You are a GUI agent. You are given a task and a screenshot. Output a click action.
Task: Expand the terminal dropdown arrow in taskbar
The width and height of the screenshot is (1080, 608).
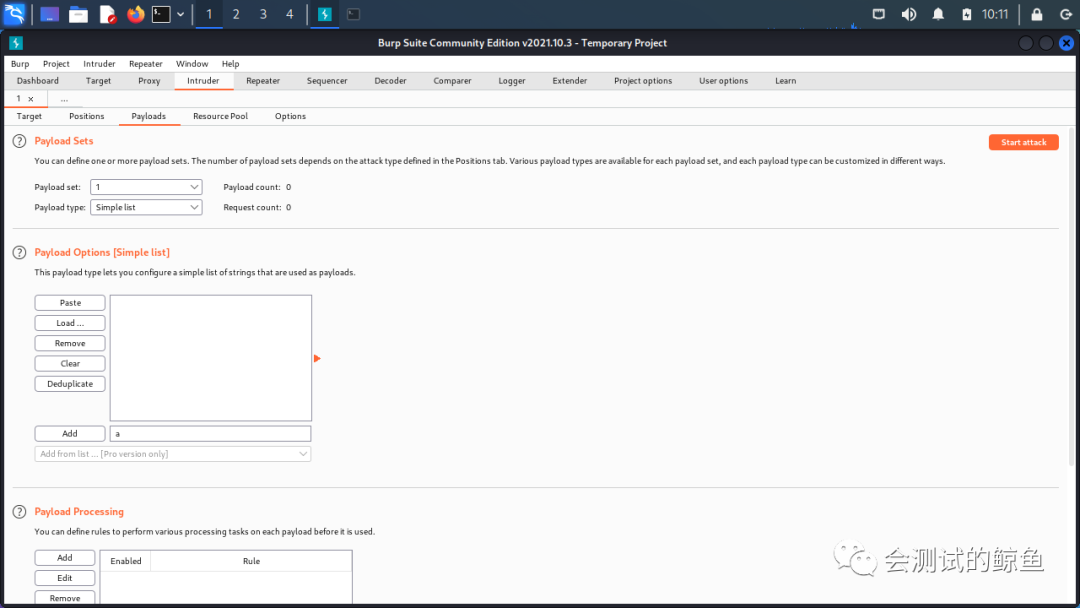[x=180, y=14]
